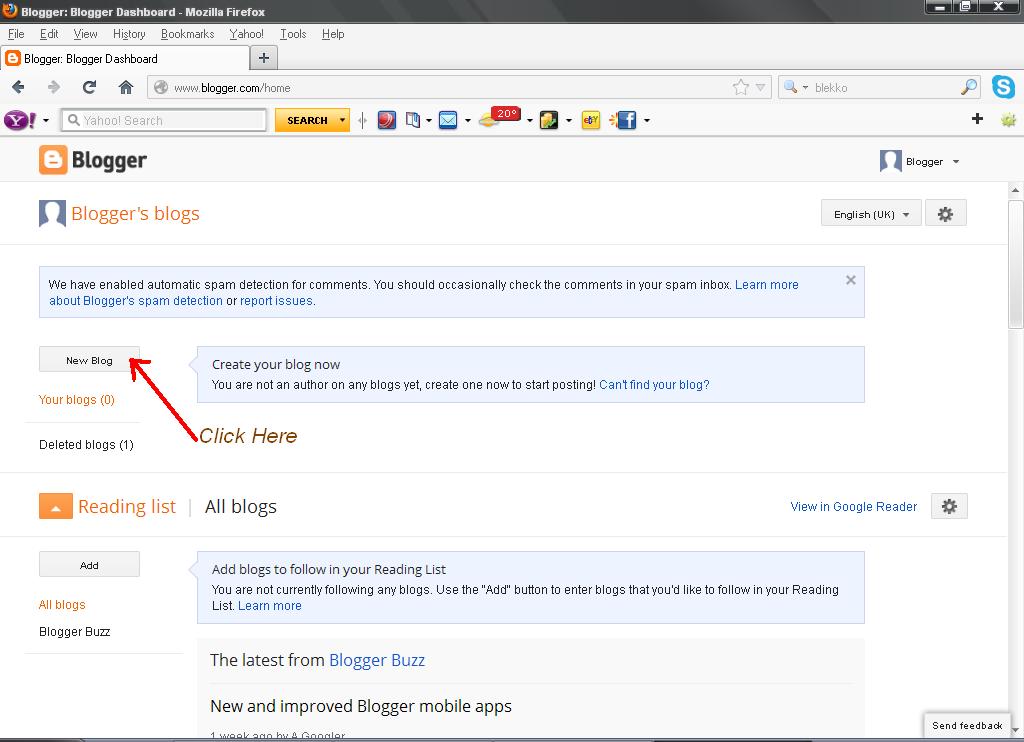Expand the mail icon dropdown arrow
The image size is (1024, 742).
[468, 121]
